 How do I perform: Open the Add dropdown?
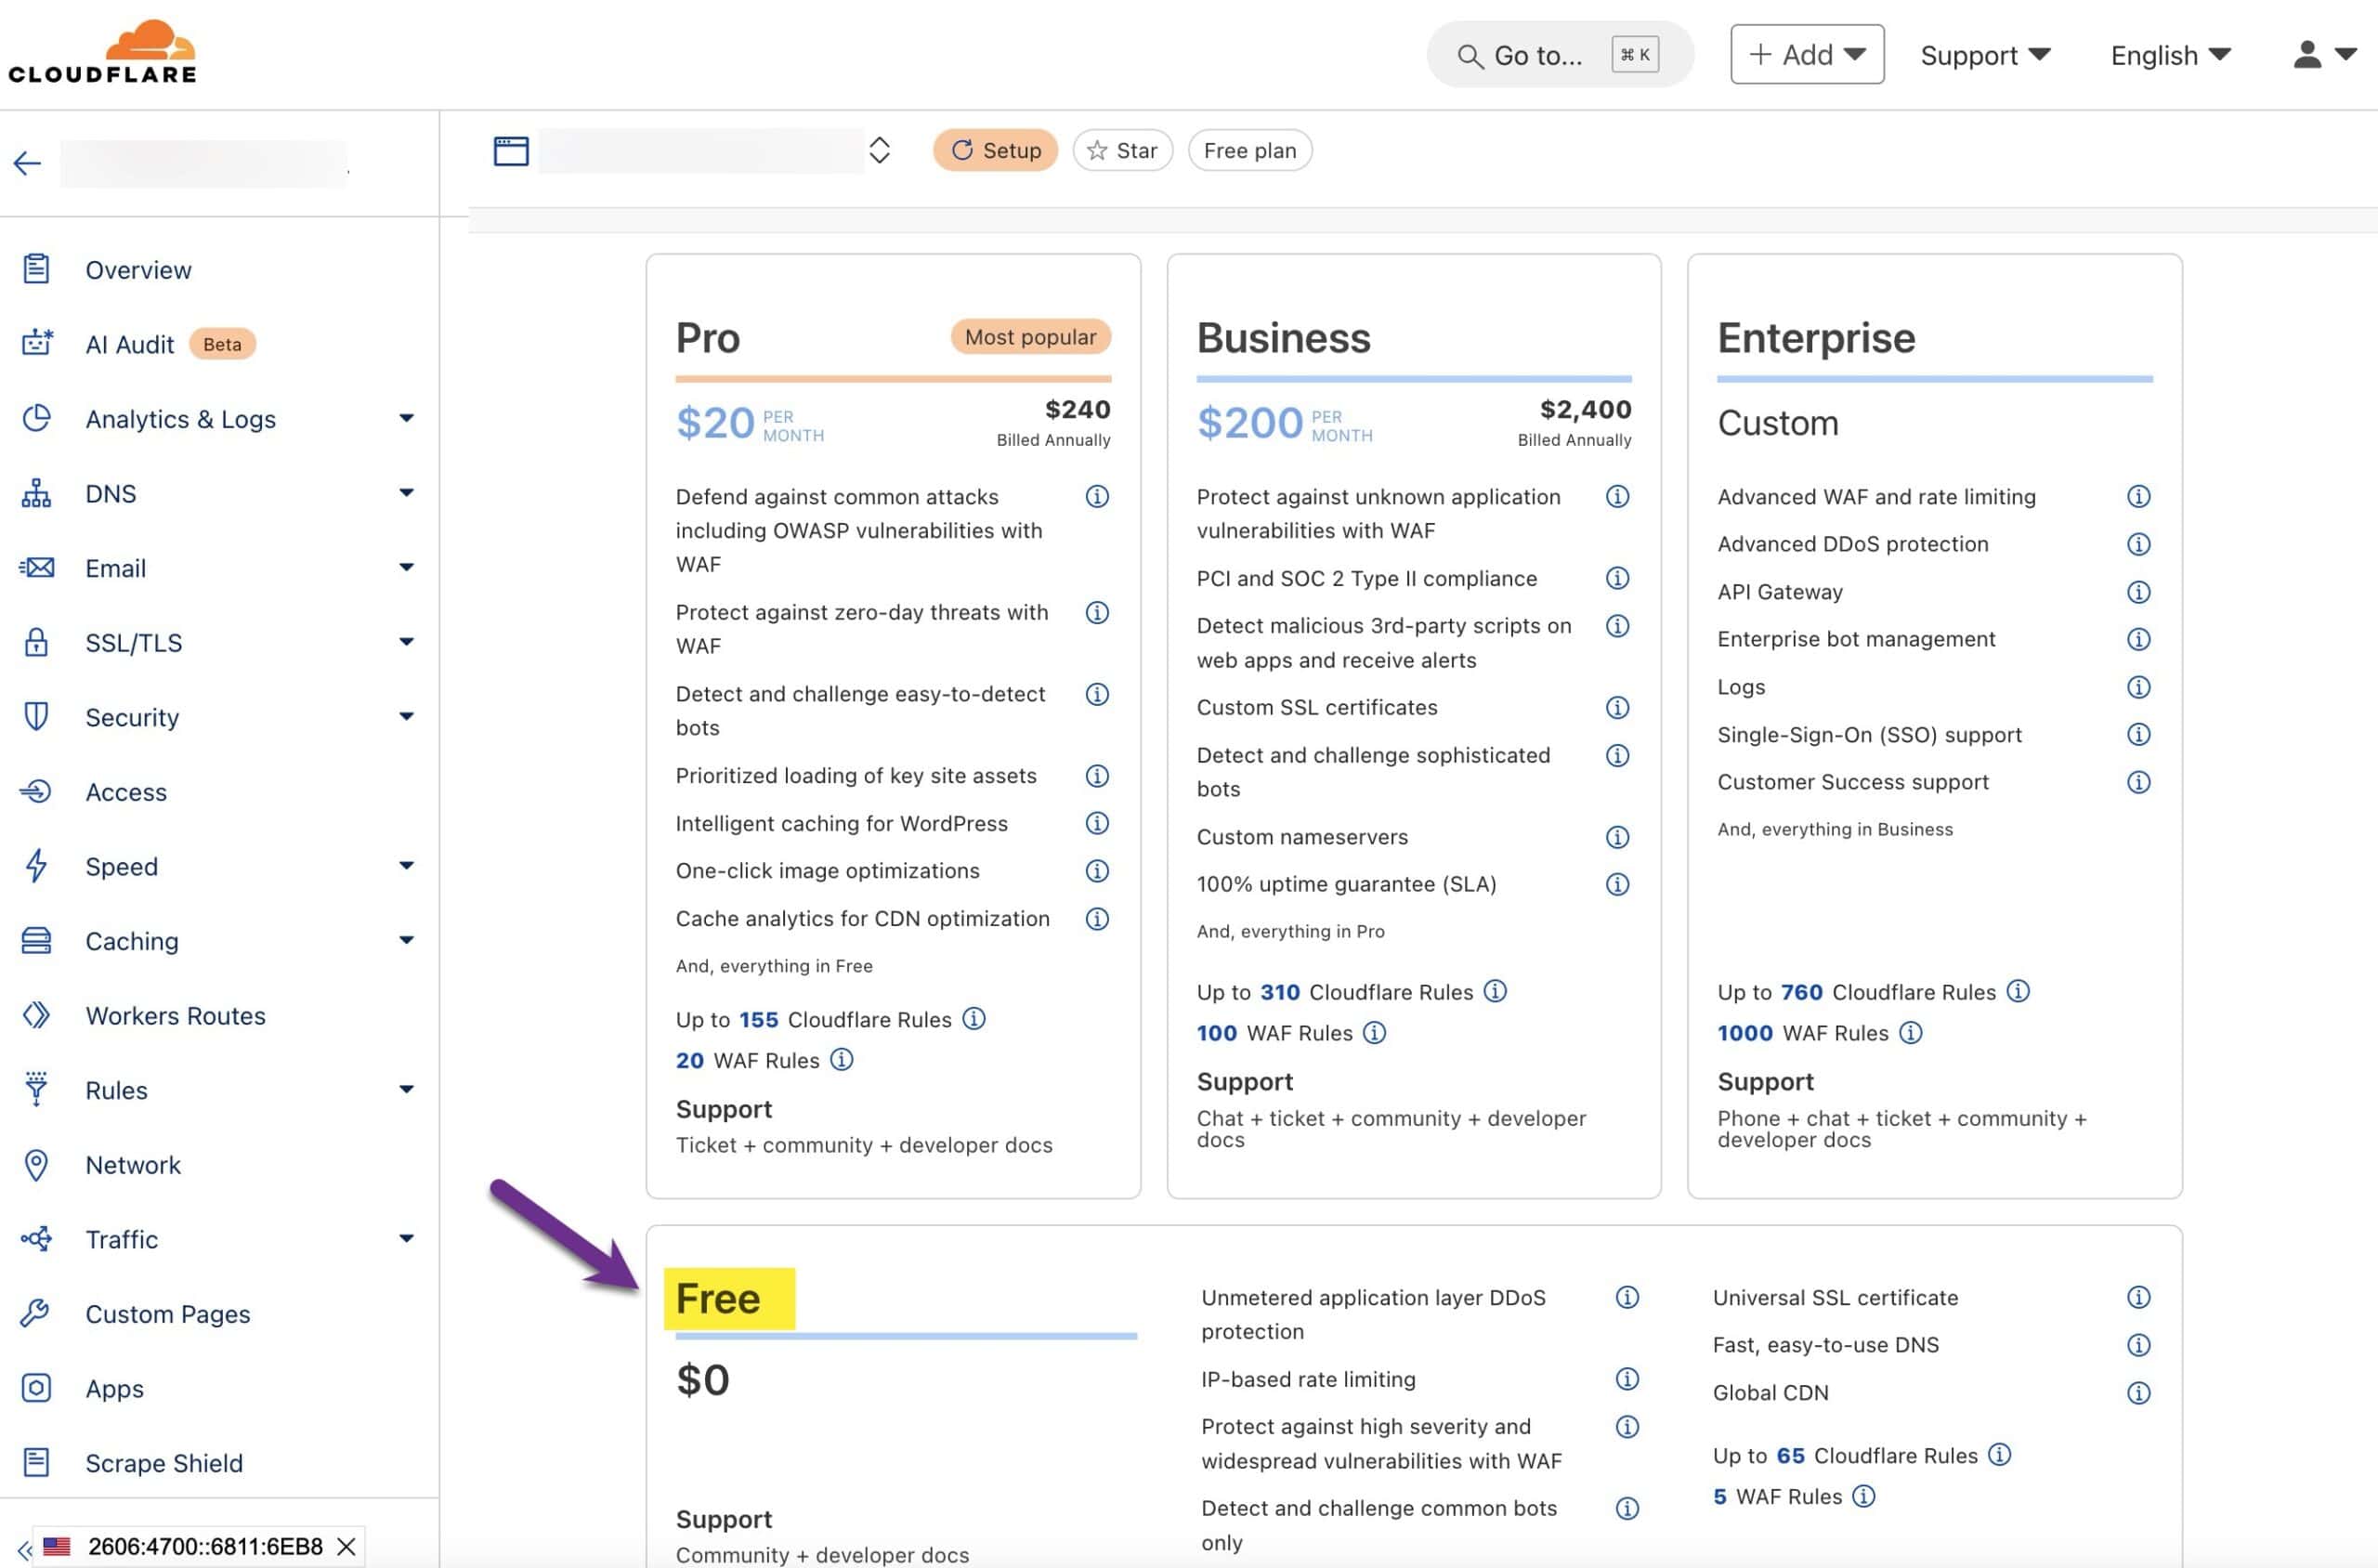(1806, 54)
